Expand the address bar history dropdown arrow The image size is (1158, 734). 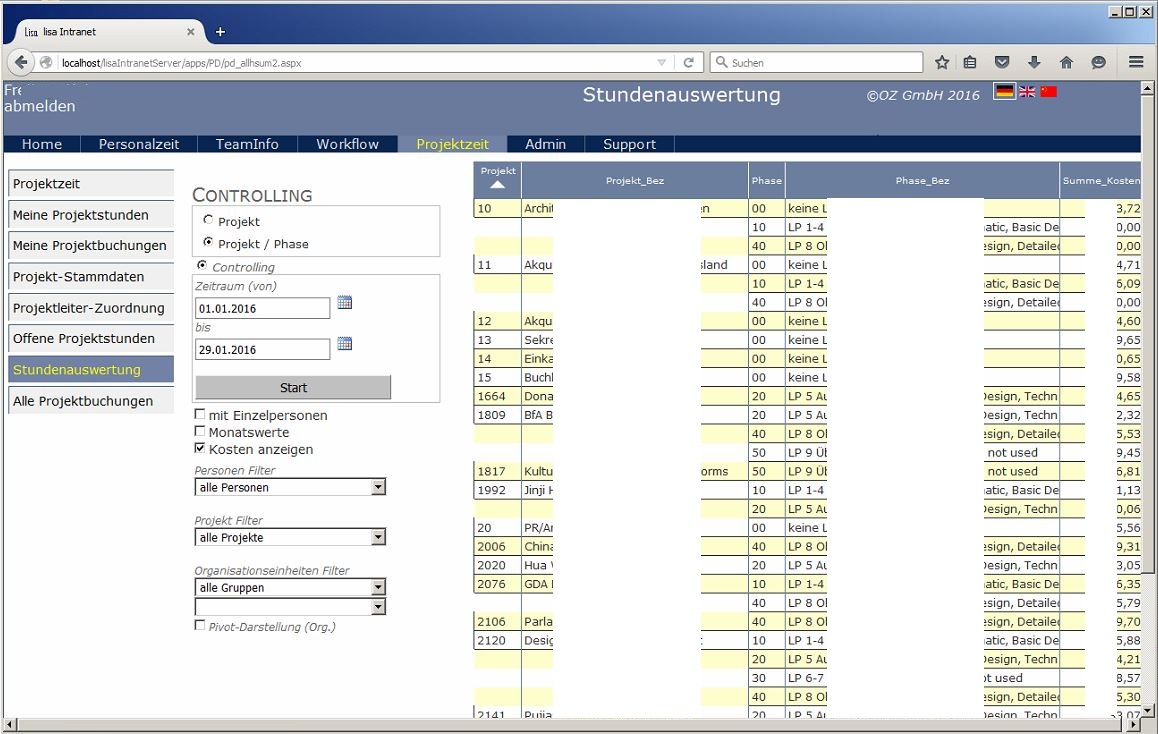[662, 63]
